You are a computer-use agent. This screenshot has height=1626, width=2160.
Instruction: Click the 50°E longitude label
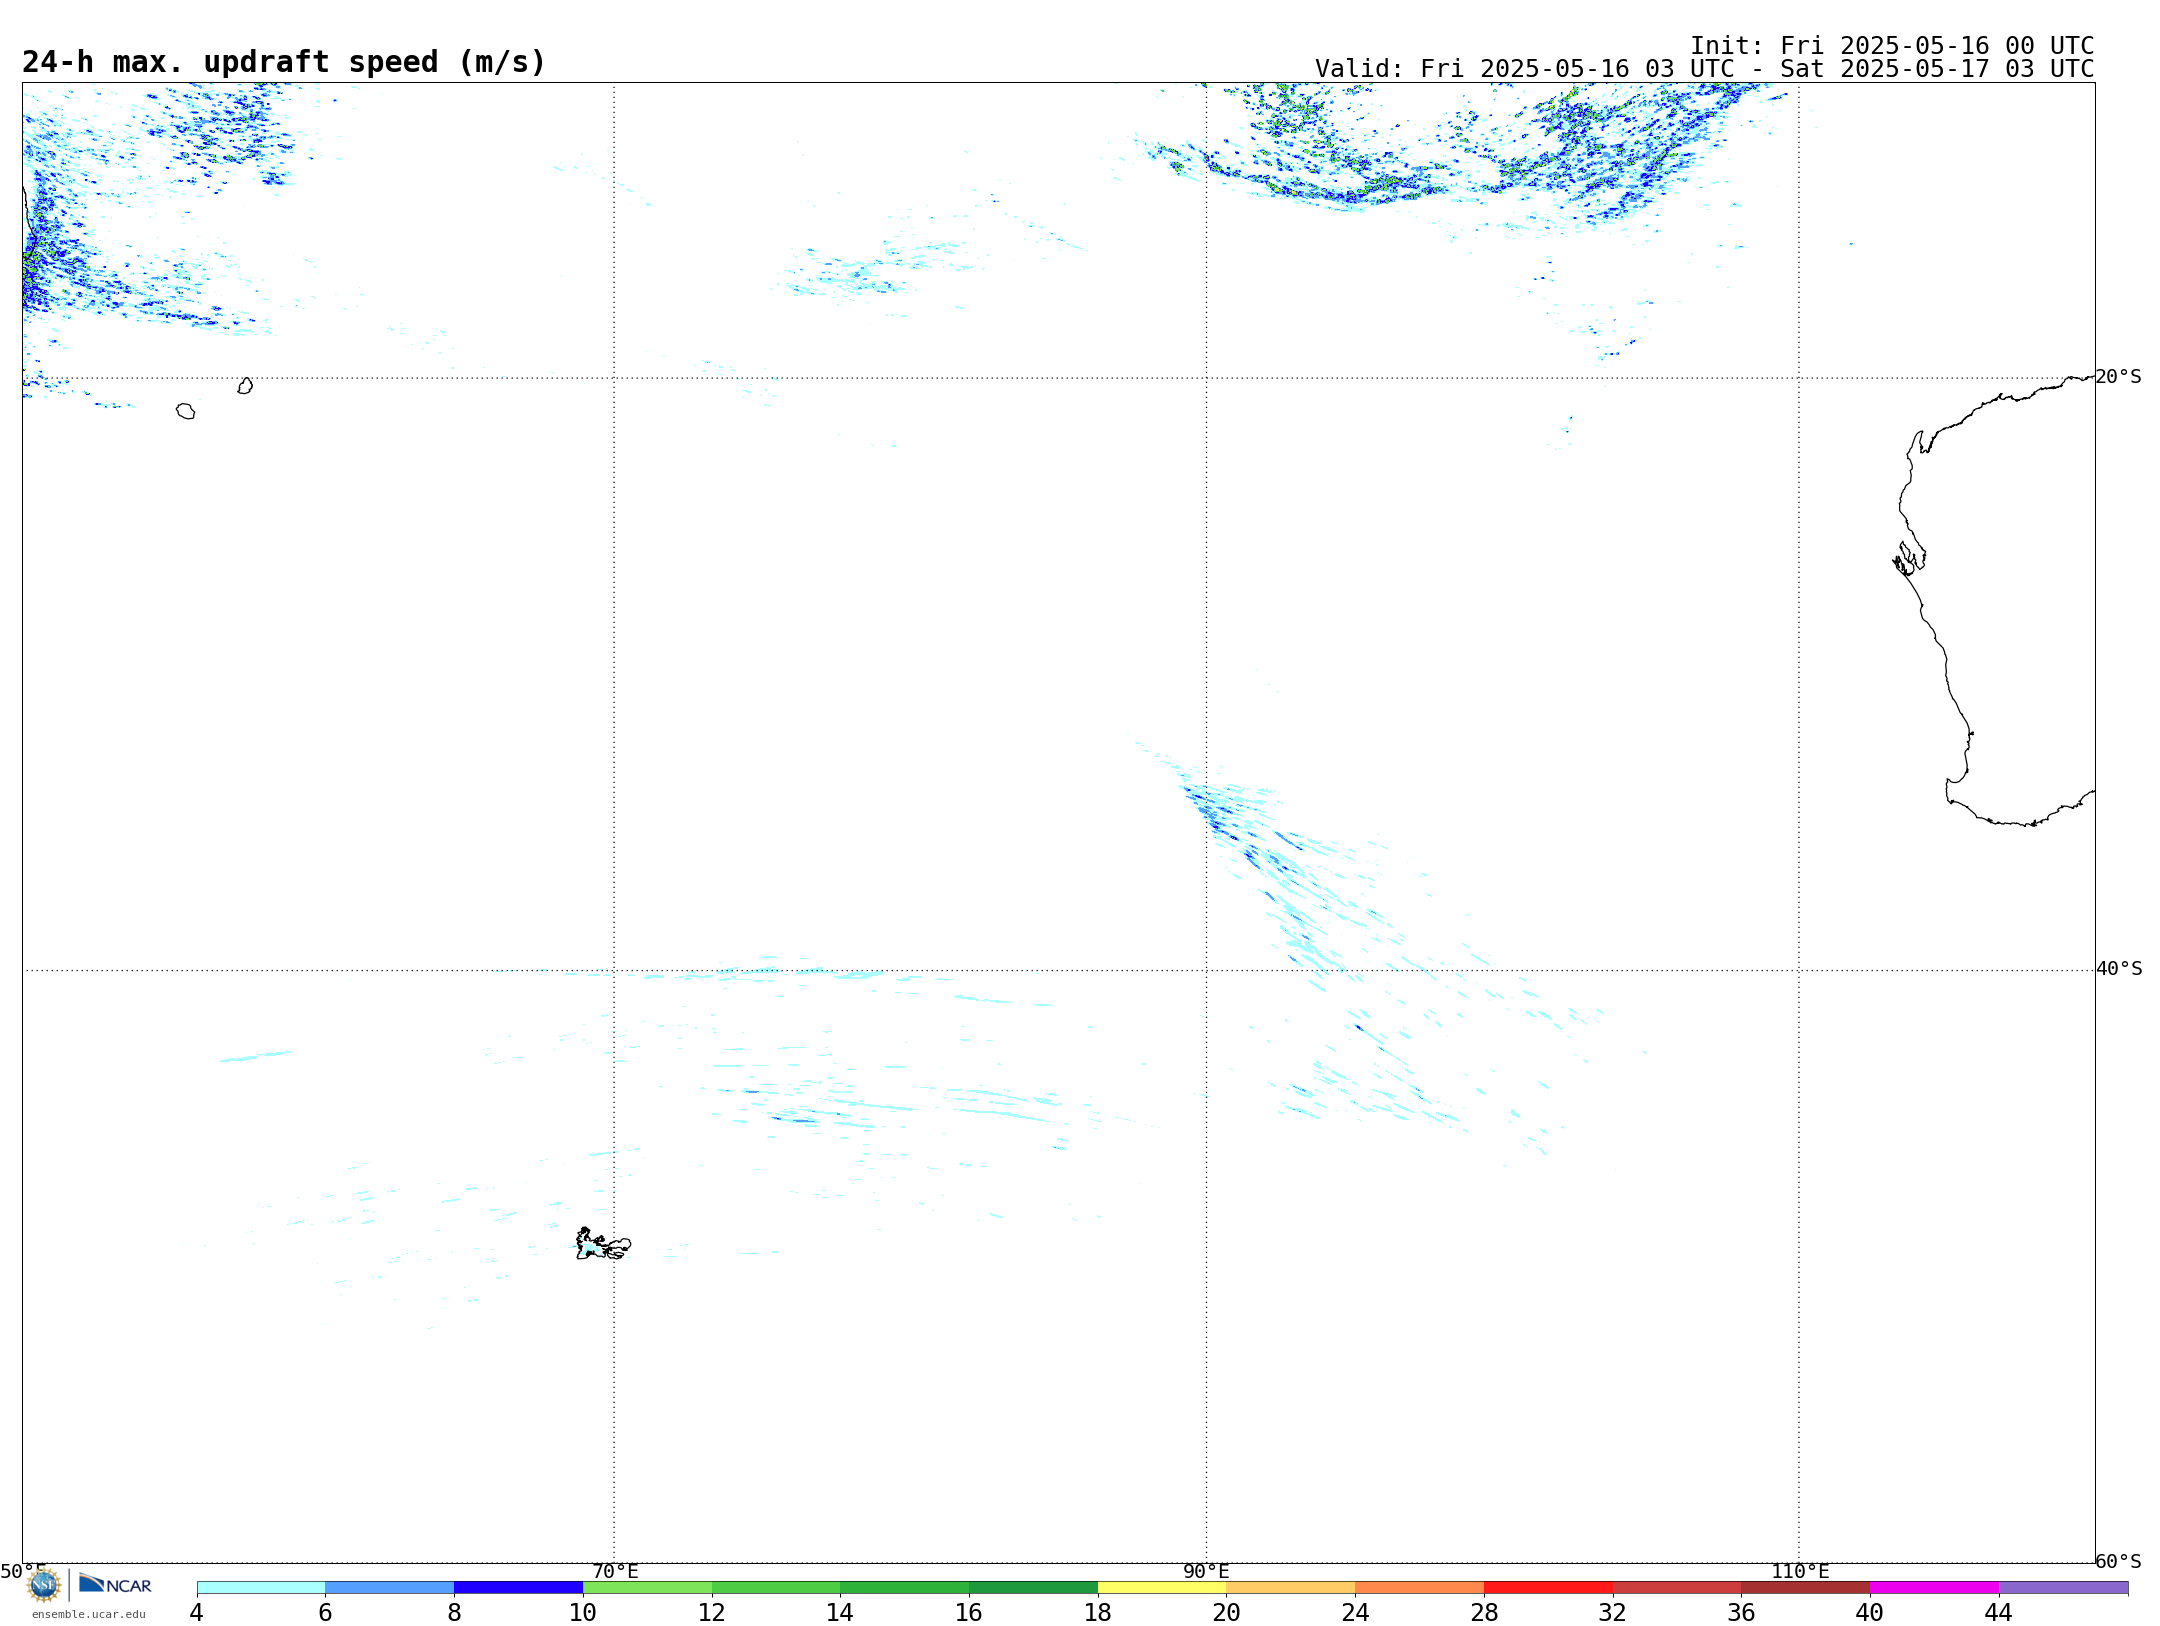click(x=23, y=1571)
